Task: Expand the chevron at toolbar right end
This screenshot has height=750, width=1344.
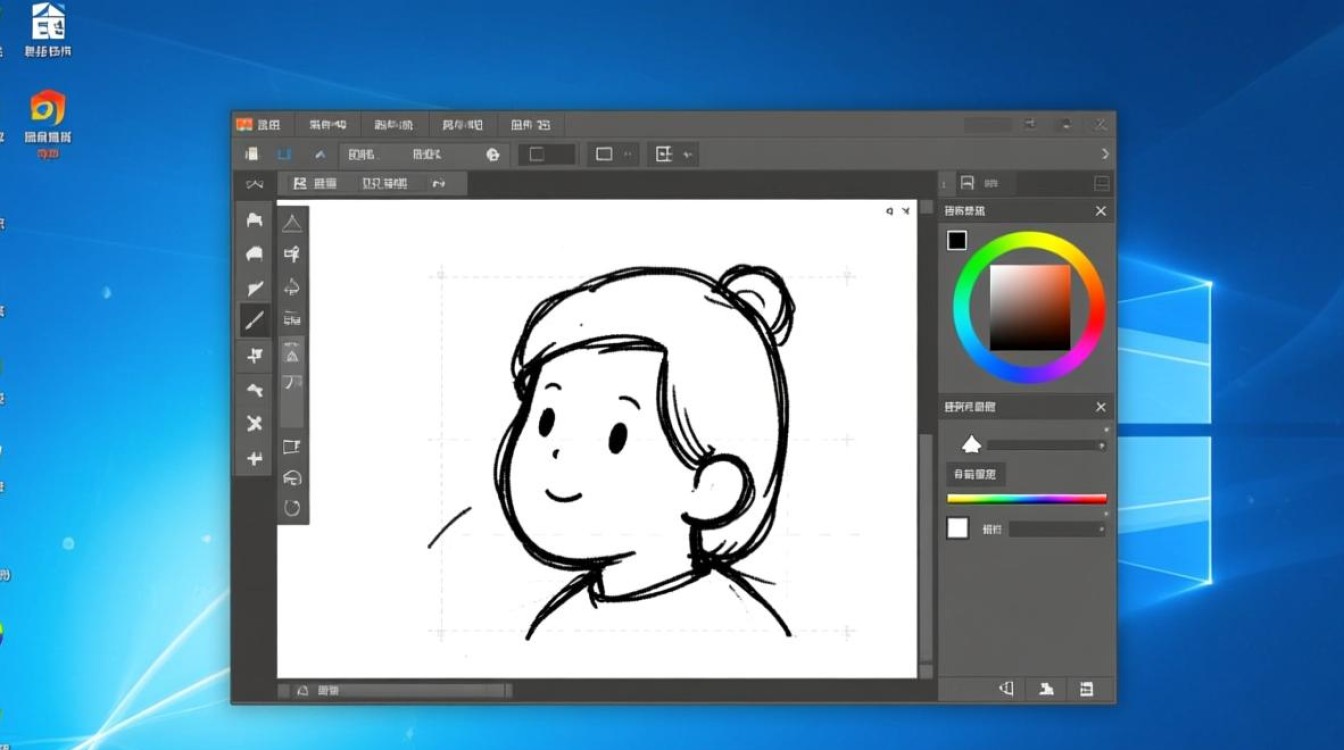Action: pyautogui.click(x=1104, y=154)
